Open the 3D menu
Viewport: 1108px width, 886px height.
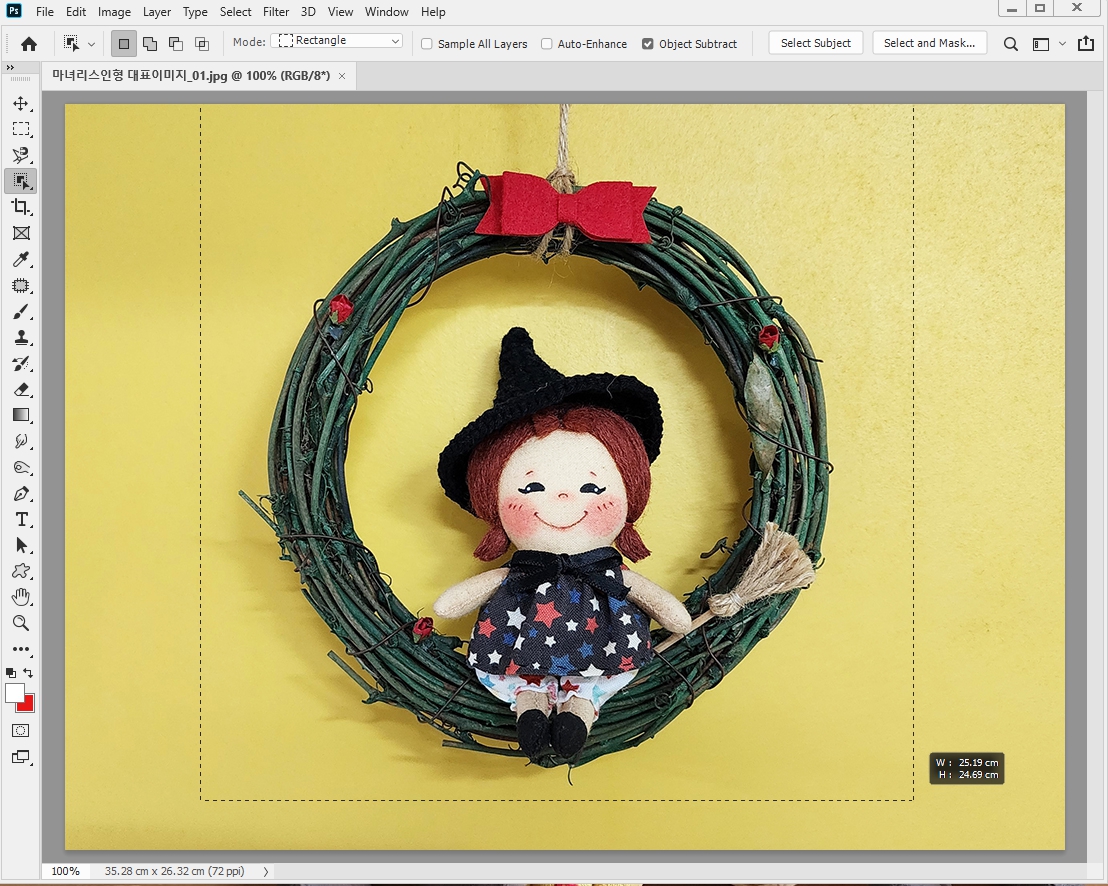pos(308,11)
